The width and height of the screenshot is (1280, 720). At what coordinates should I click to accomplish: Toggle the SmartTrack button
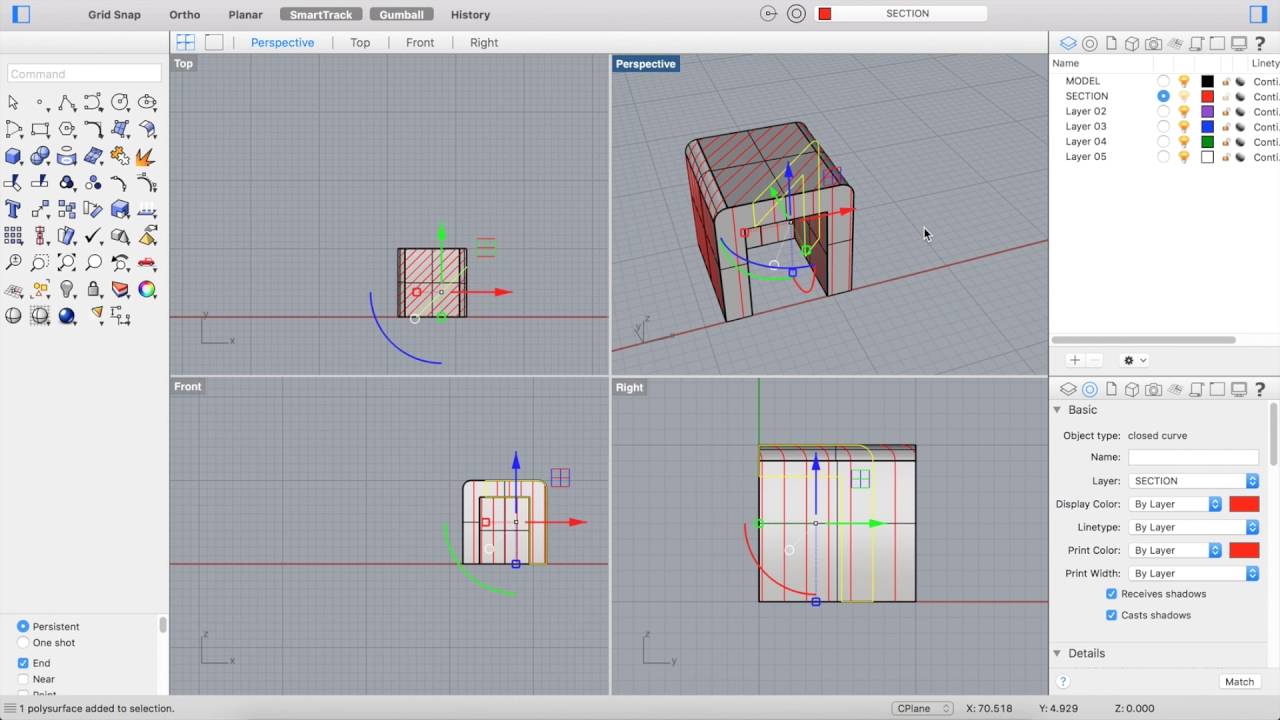click(321, 15)
